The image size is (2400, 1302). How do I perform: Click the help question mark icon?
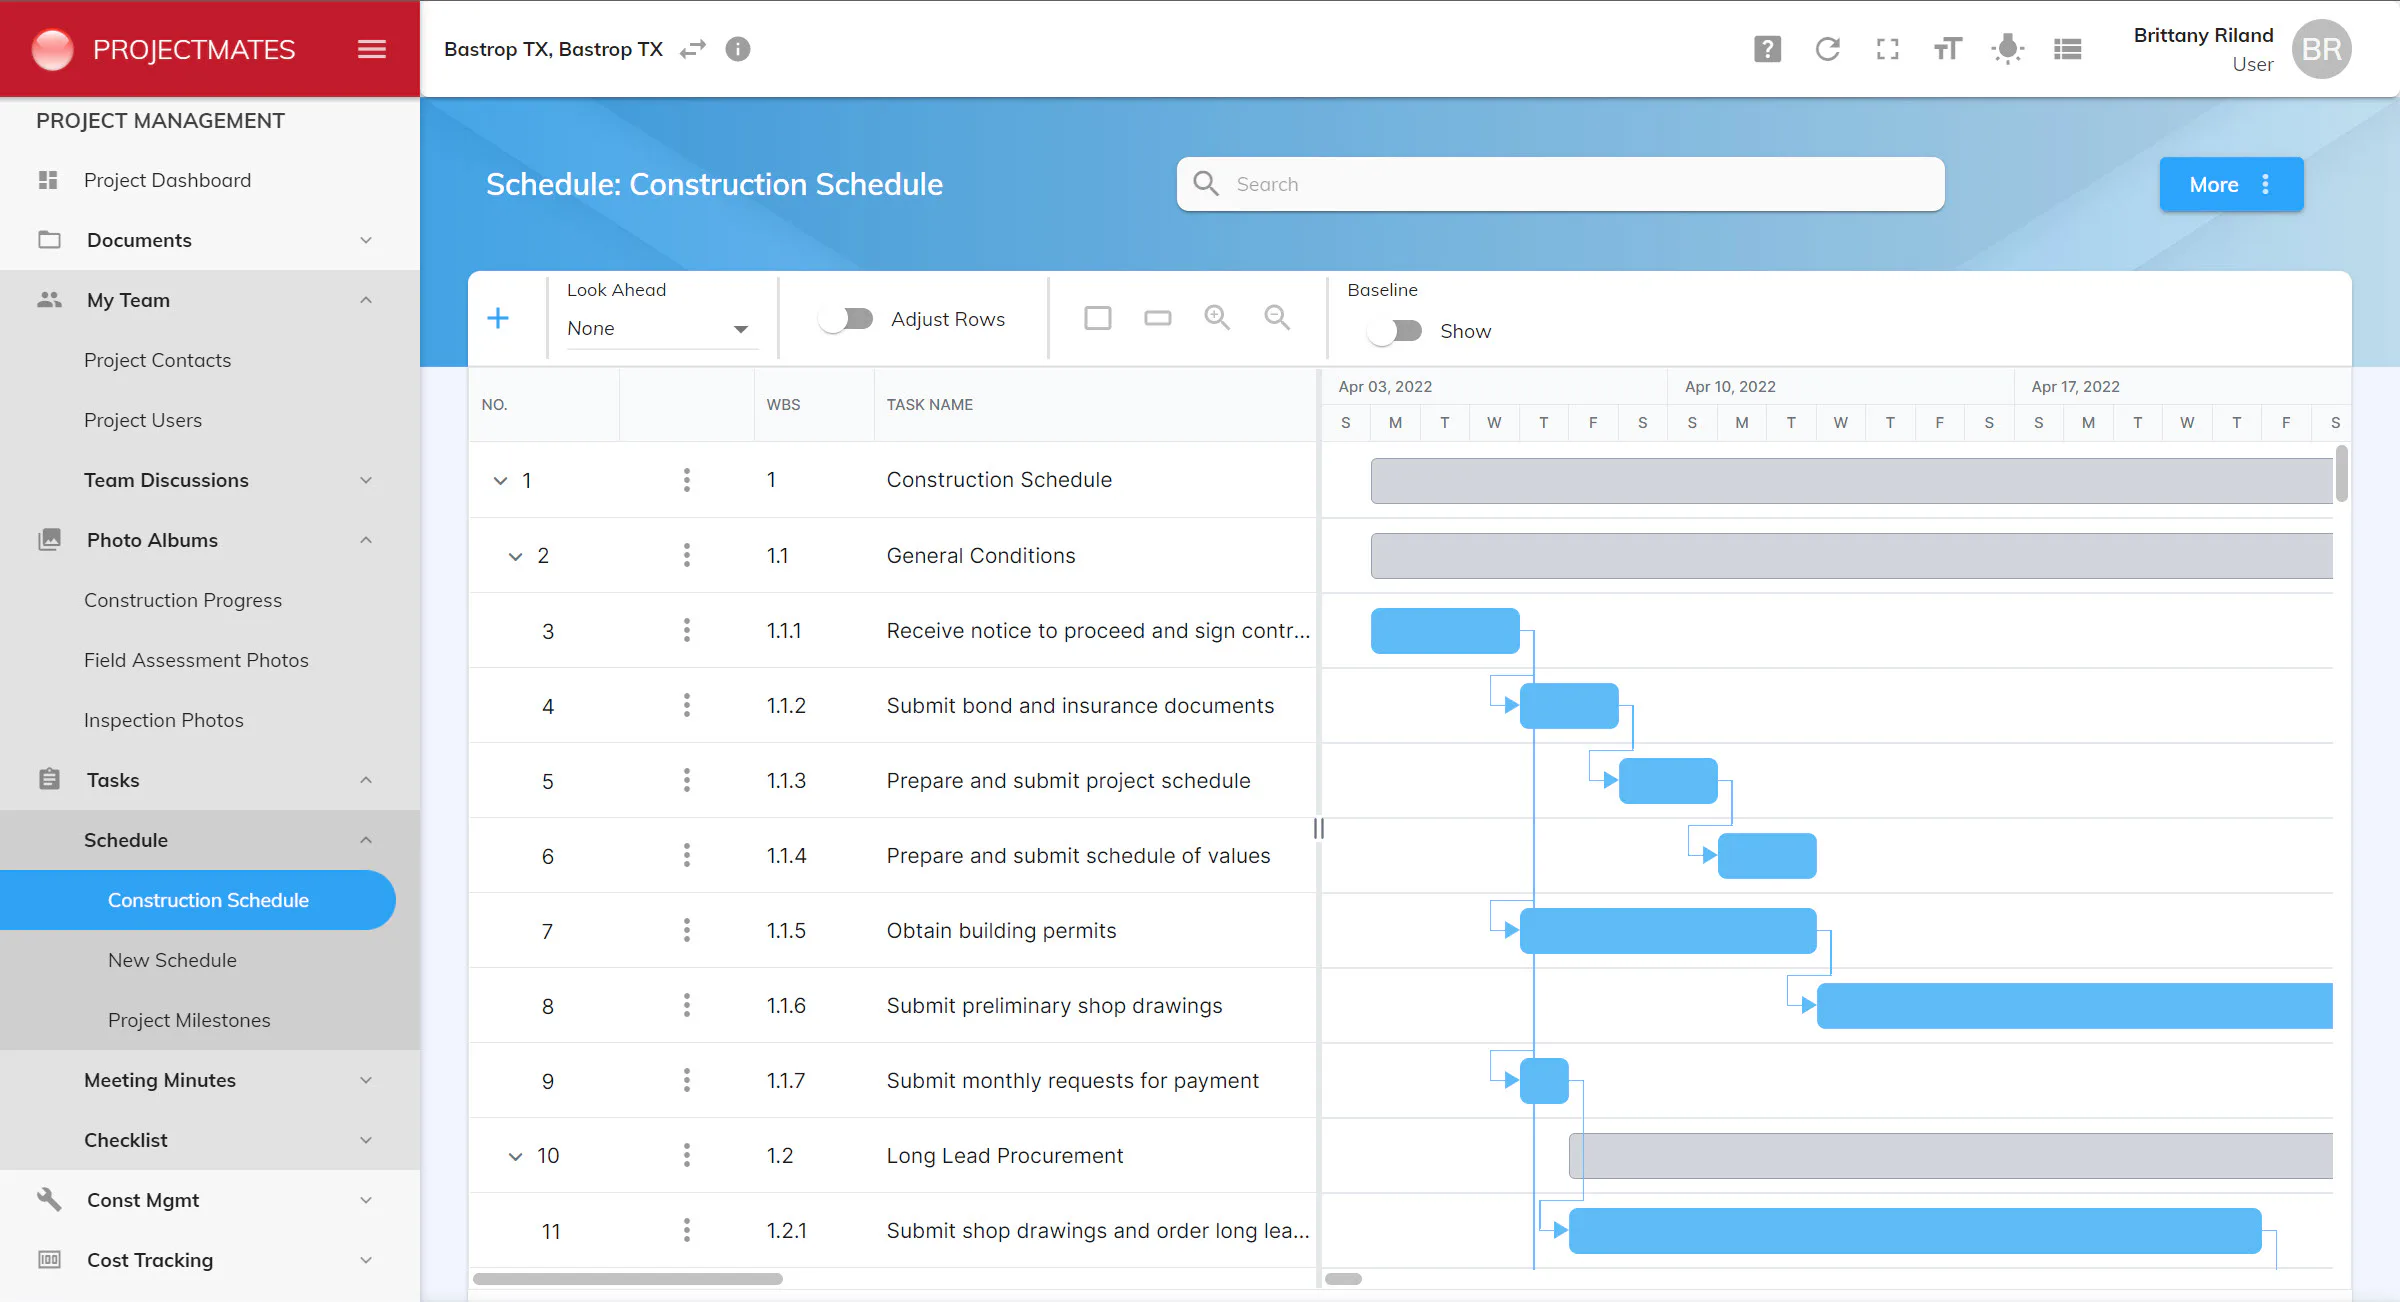pos(1767,49)
